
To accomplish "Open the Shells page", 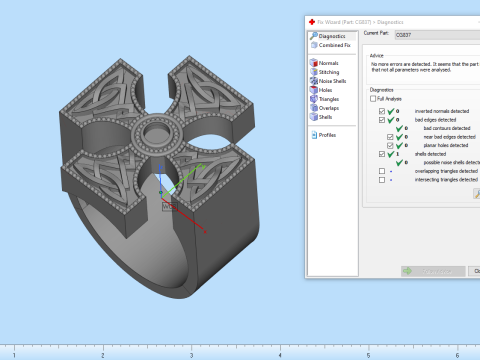I will [x=325, y=117].
